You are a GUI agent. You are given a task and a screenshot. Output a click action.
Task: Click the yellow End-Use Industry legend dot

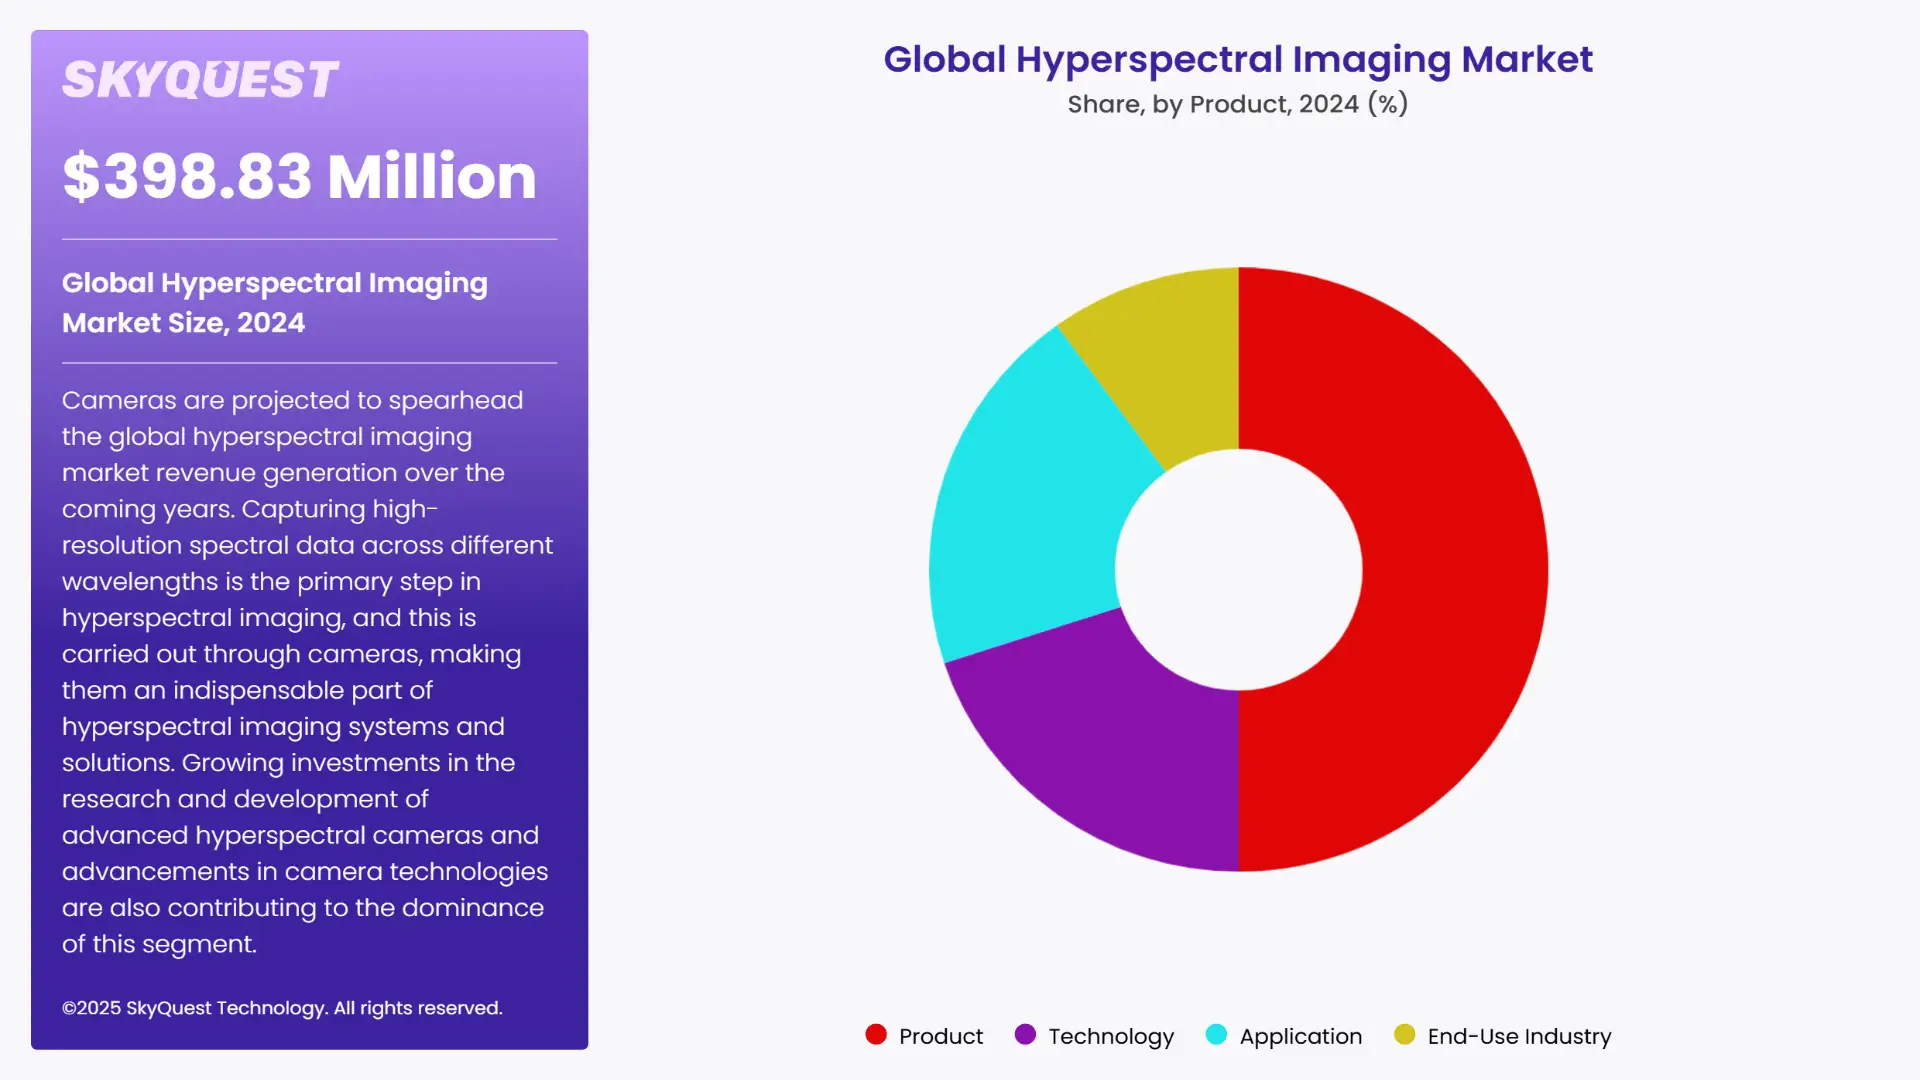coord(1403,1036)
